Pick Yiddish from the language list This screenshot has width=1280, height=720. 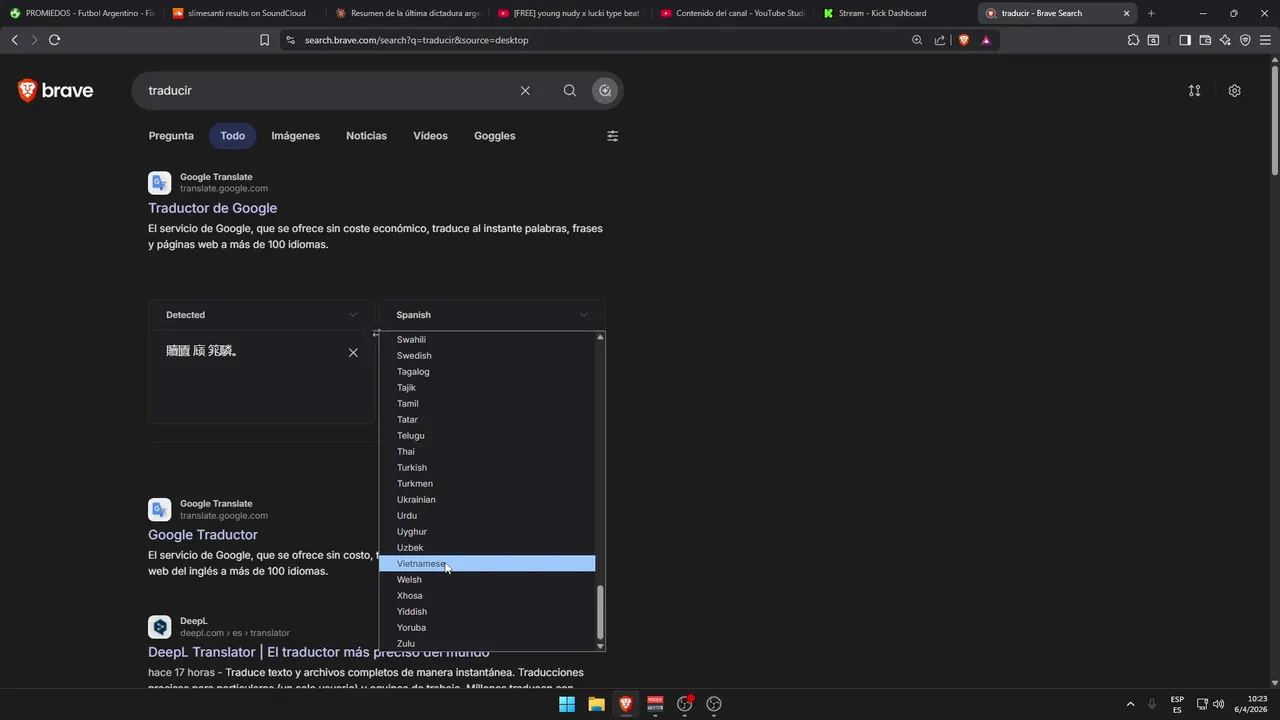pos(487,612)
